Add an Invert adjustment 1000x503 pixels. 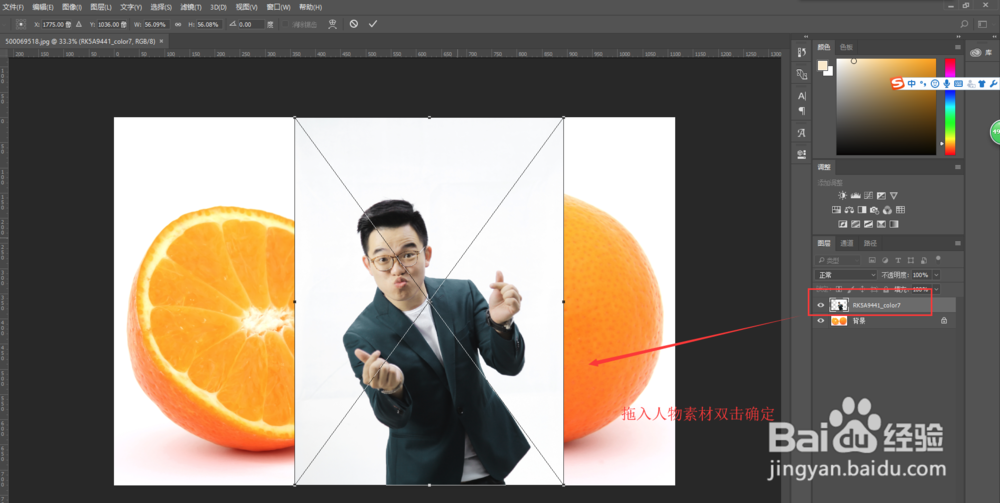(843, 224)
